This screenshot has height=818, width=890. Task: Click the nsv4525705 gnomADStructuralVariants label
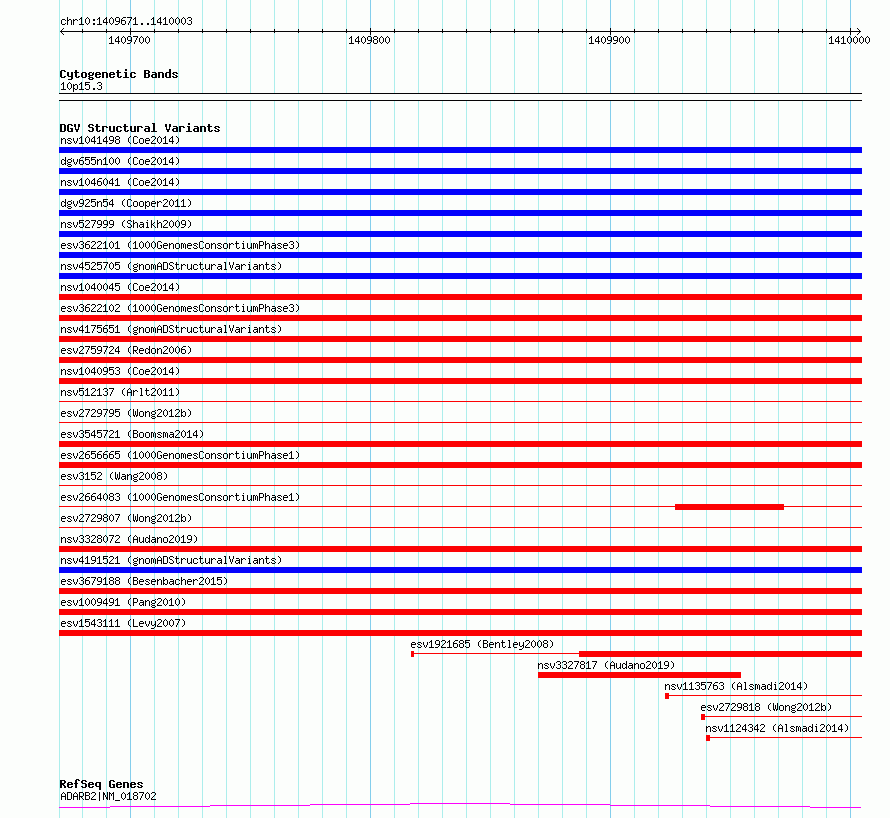pos(171,266)
